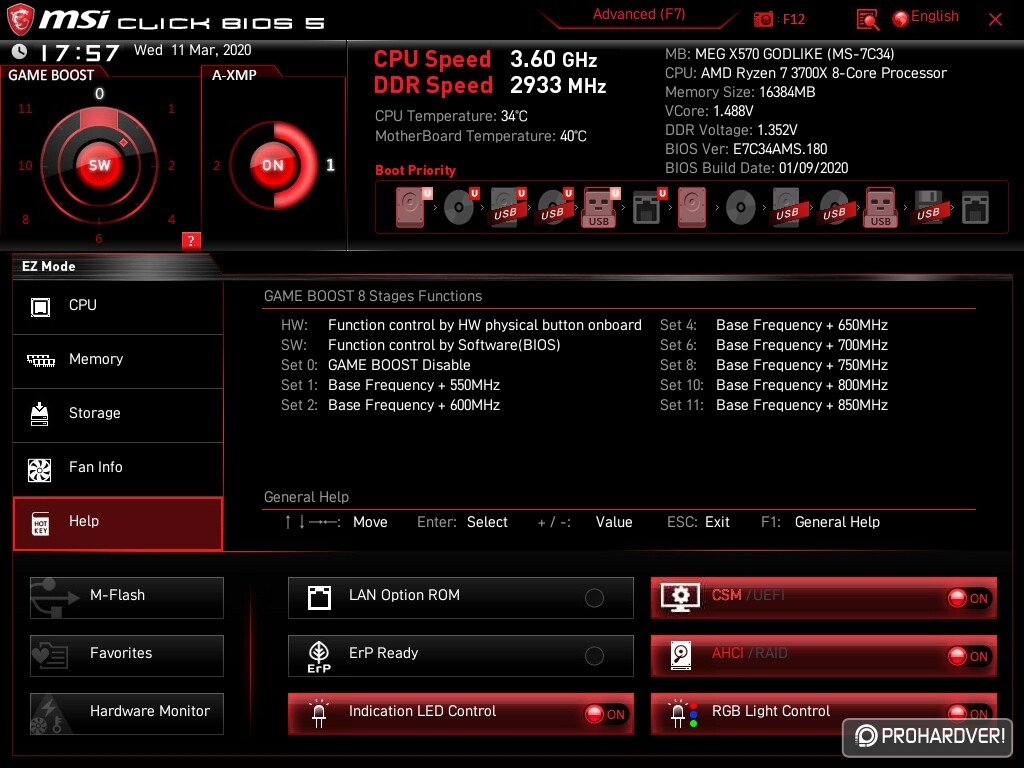The height and width of the screenshot is (768, 1024).
Task: Click the Storage drive icon in sidebar
Action: [40, 414]
